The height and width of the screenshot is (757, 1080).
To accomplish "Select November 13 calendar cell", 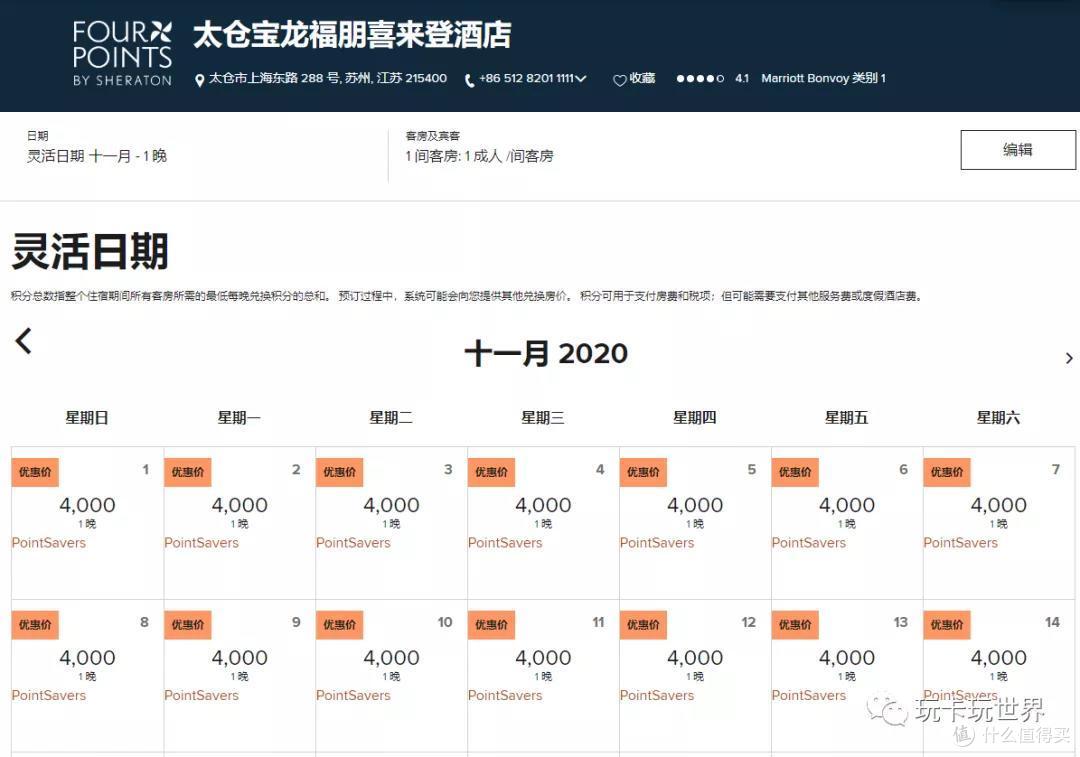I will click(x=847, y=676).
